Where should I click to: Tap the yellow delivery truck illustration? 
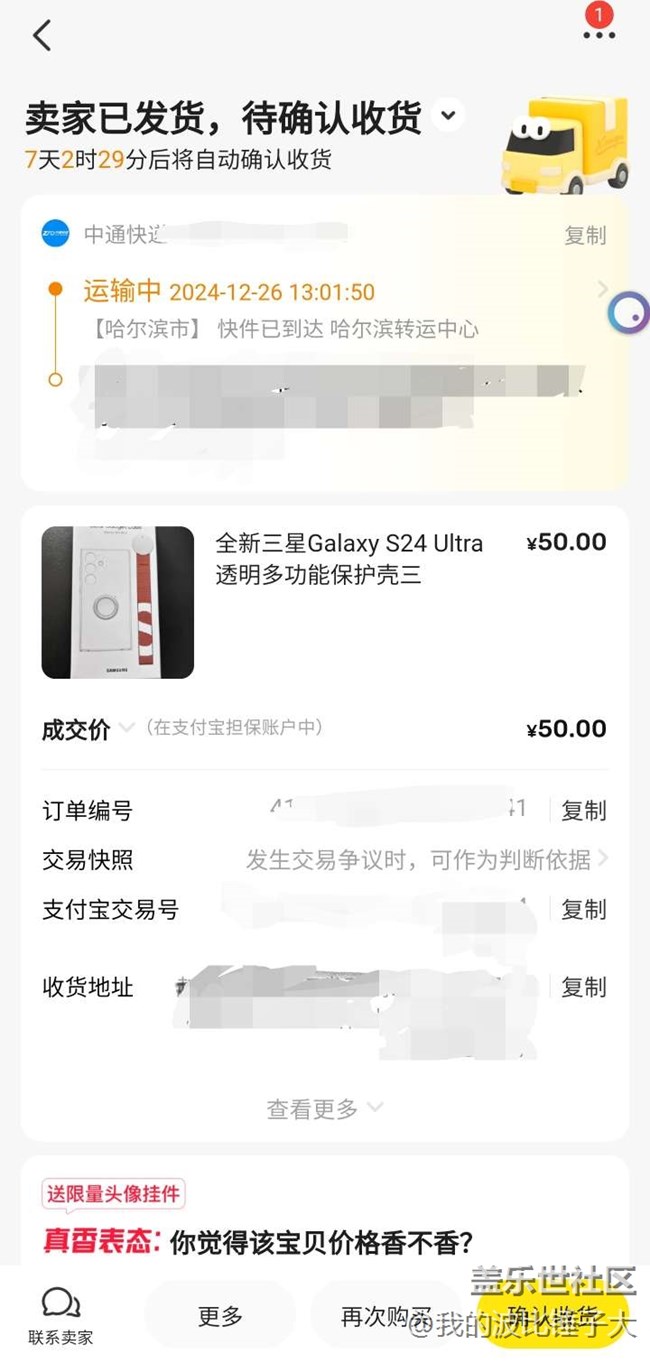(565, 147)
